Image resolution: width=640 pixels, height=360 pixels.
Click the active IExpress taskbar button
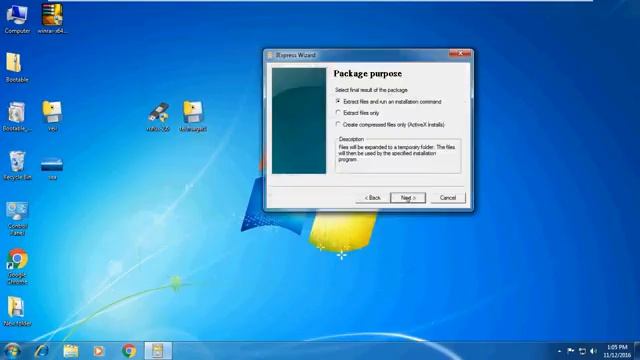158,351
